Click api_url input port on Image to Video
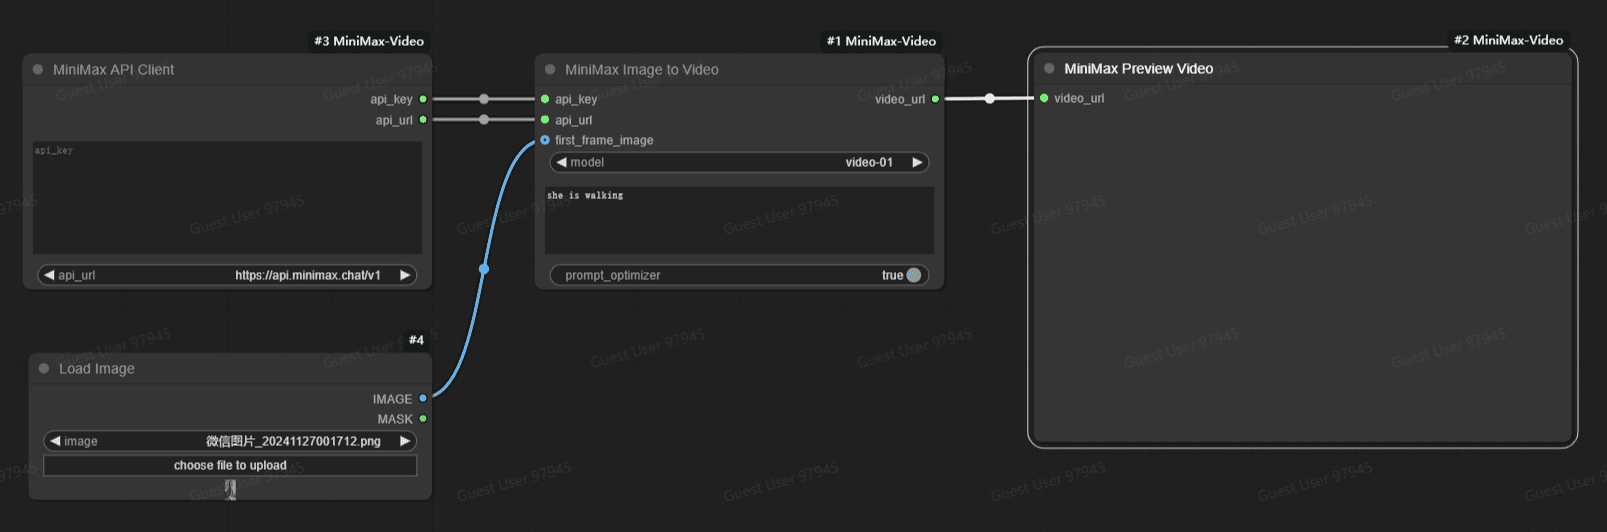The height and width of the screenshot is (532, 1607). pyautogui.click(x=545, y=120)
